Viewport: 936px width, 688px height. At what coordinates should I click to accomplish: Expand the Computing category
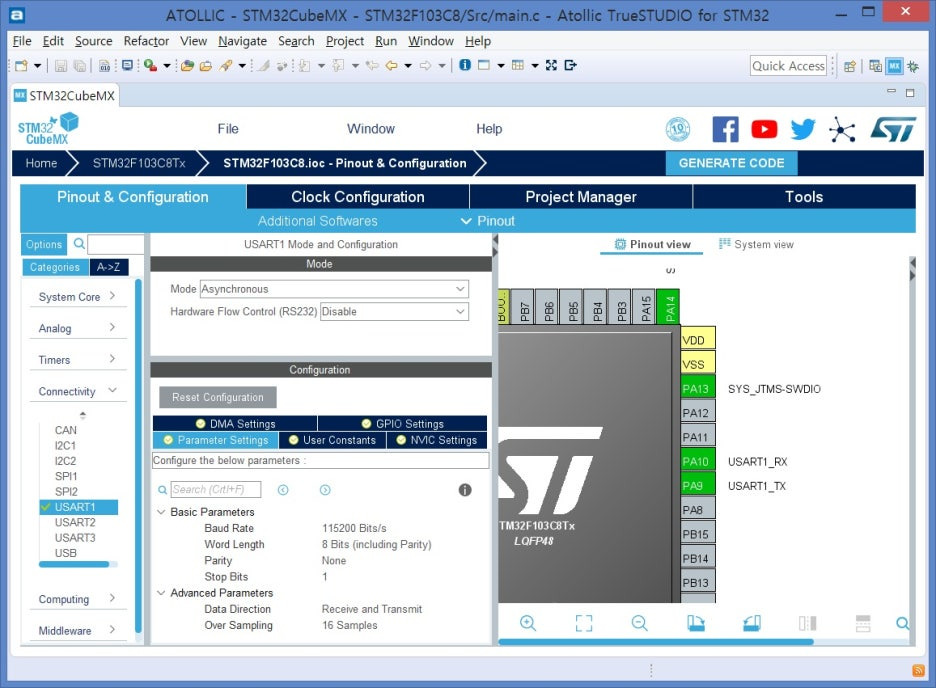click(78, 599)
